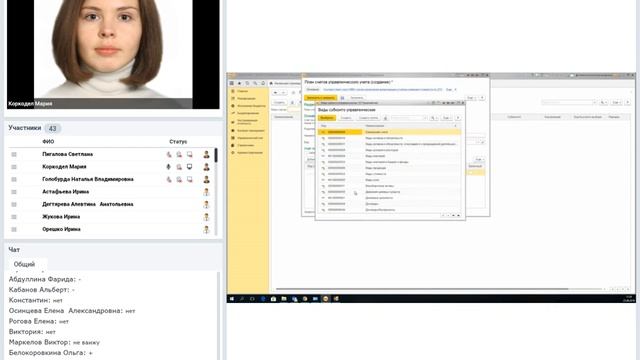Open search button dropdown in background list window
The width and height of the screenshot is (640, 360).
[x=603, y=102]
